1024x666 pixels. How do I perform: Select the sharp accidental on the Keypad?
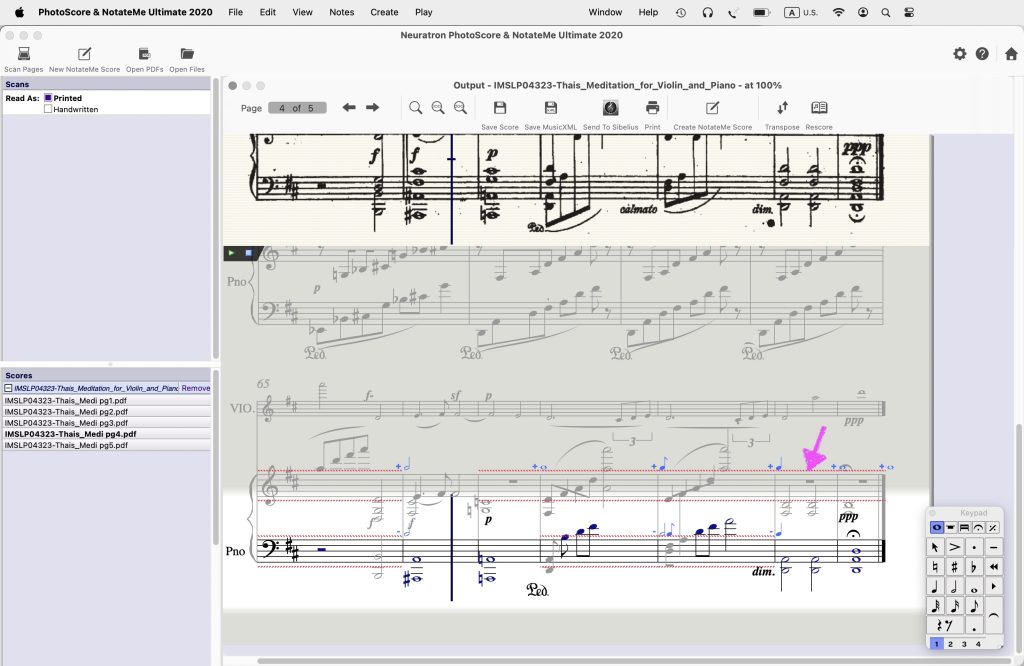(955, 567)
